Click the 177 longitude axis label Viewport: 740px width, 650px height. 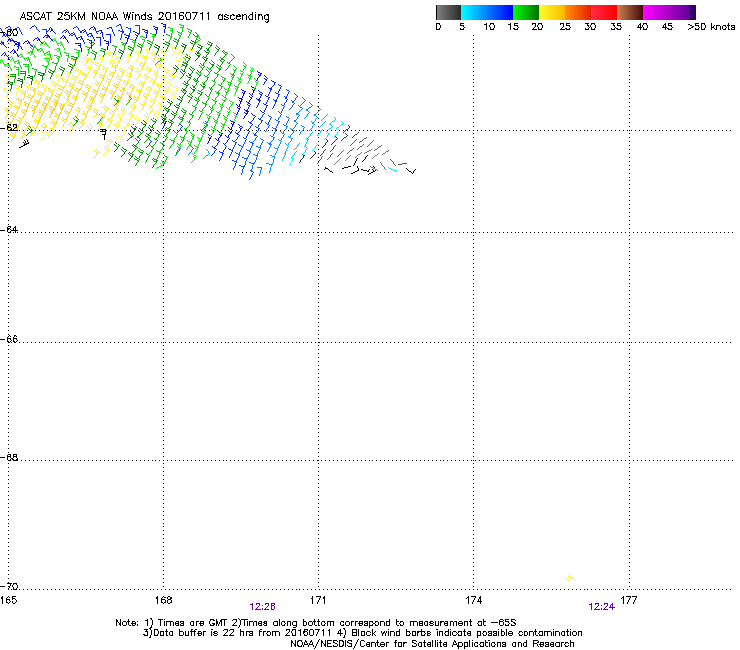[629, 600]
